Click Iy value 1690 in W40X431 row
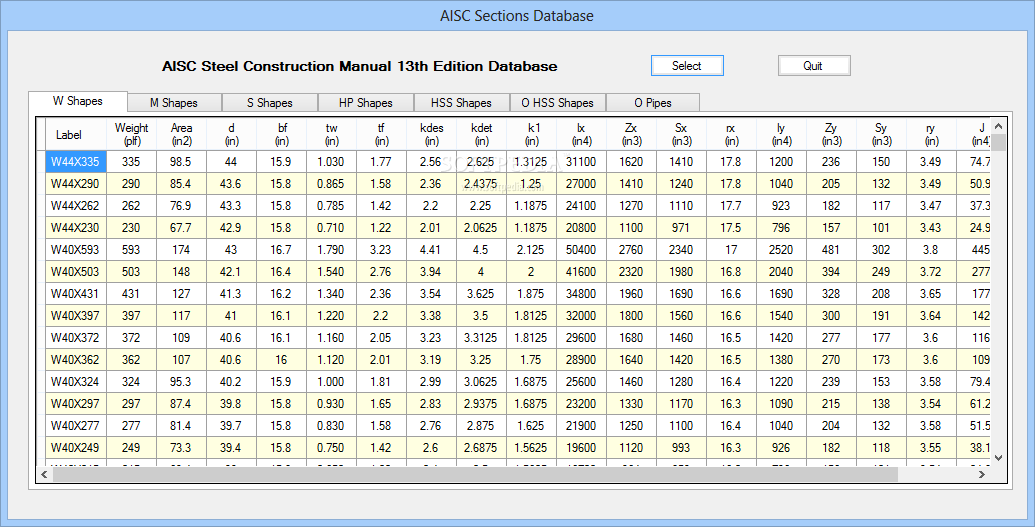Viewport: 1035px width, 527px height. (x=782, y=294)
